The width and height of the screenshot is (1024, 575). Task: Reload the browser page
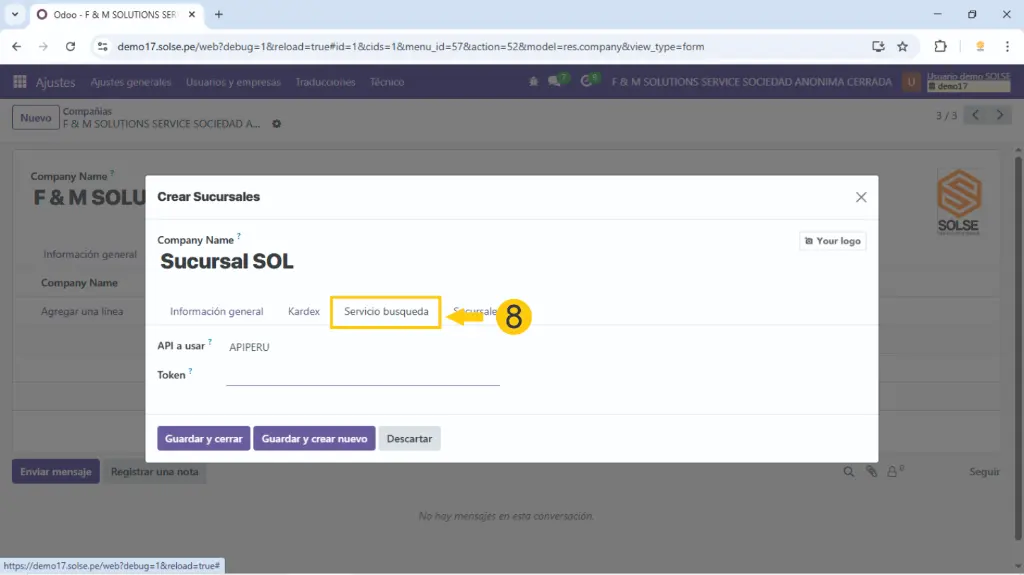(70, 46)
